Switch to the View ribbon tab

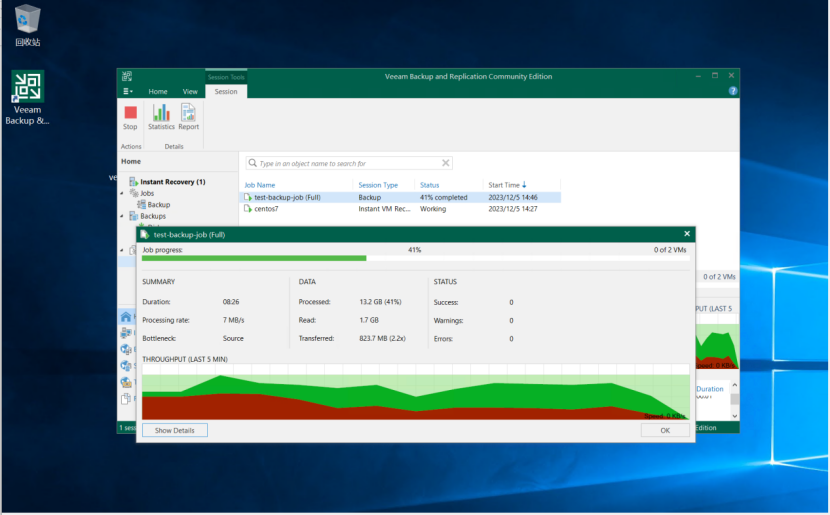(x=190, y=92)
